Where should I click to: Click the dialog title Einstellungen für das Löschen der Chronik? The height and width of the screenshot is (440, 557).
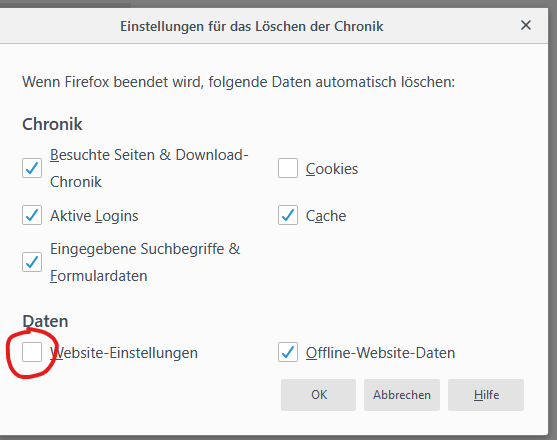[x=252, y=26]
